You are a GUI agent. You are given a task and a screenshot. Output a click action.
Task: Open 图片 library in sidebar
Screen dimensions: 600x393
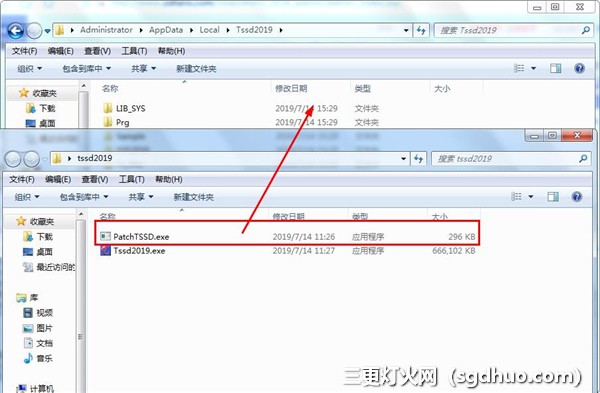click(x=38, y=328)
